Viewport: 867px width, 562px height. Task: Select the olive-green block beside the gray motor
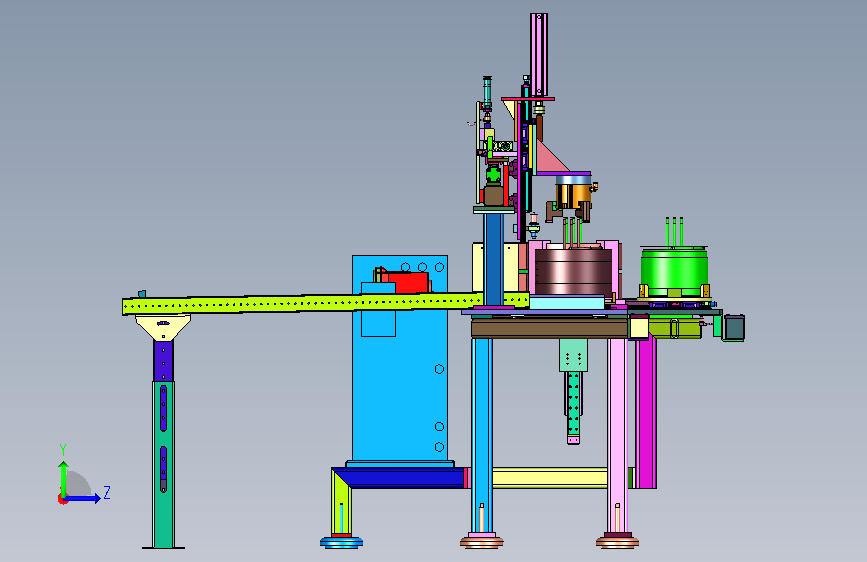click(x=675, y=329)
